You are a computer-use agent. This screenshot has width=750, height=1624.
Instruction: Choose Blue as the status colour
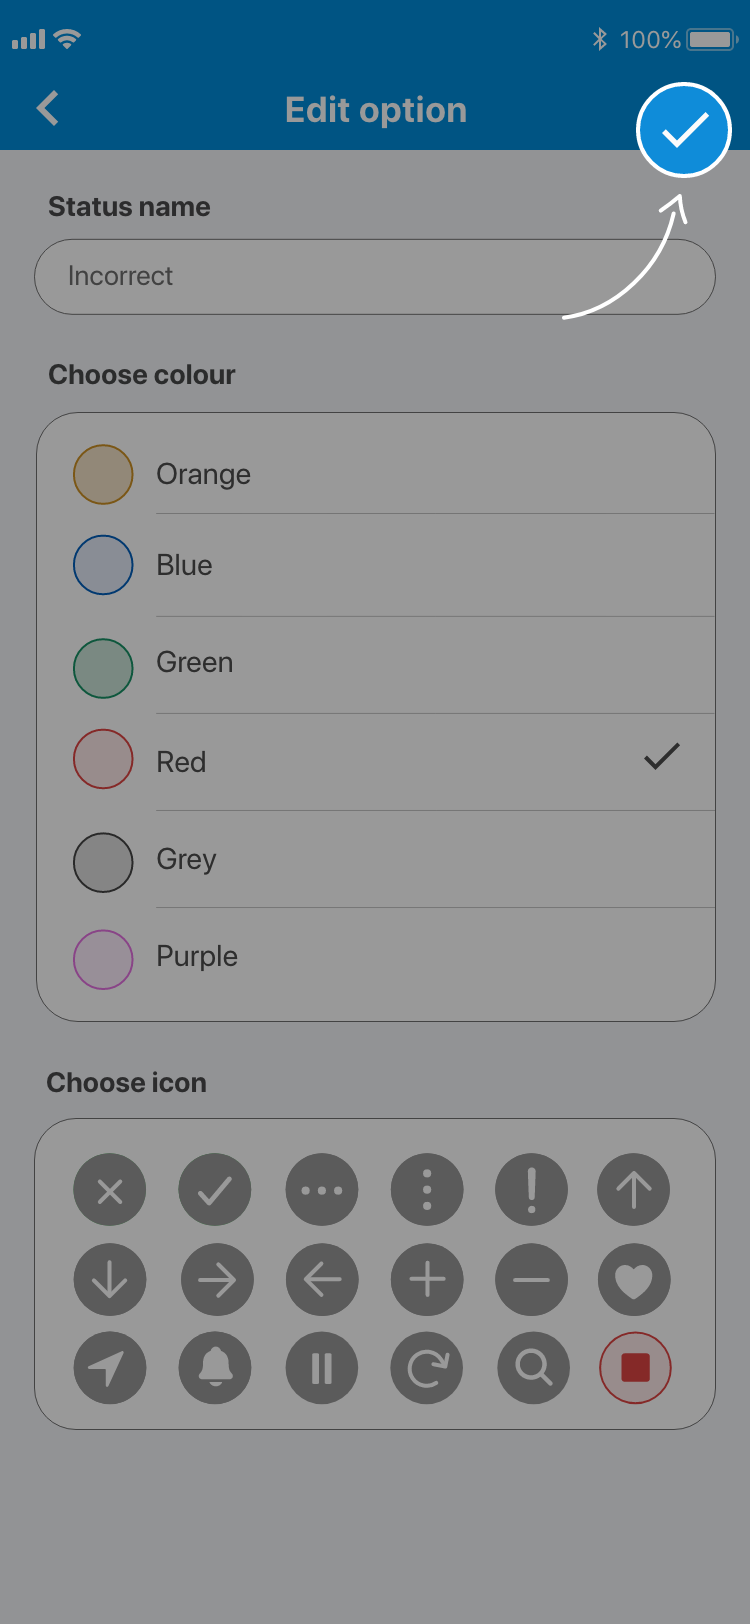[185, 565]
